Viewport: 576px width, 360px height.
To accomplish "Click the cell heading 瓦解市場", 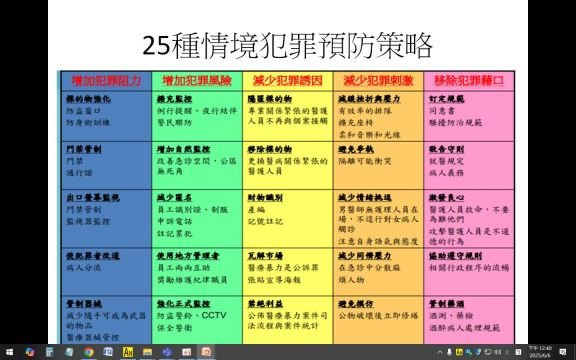I will click(x=265, y=256).
